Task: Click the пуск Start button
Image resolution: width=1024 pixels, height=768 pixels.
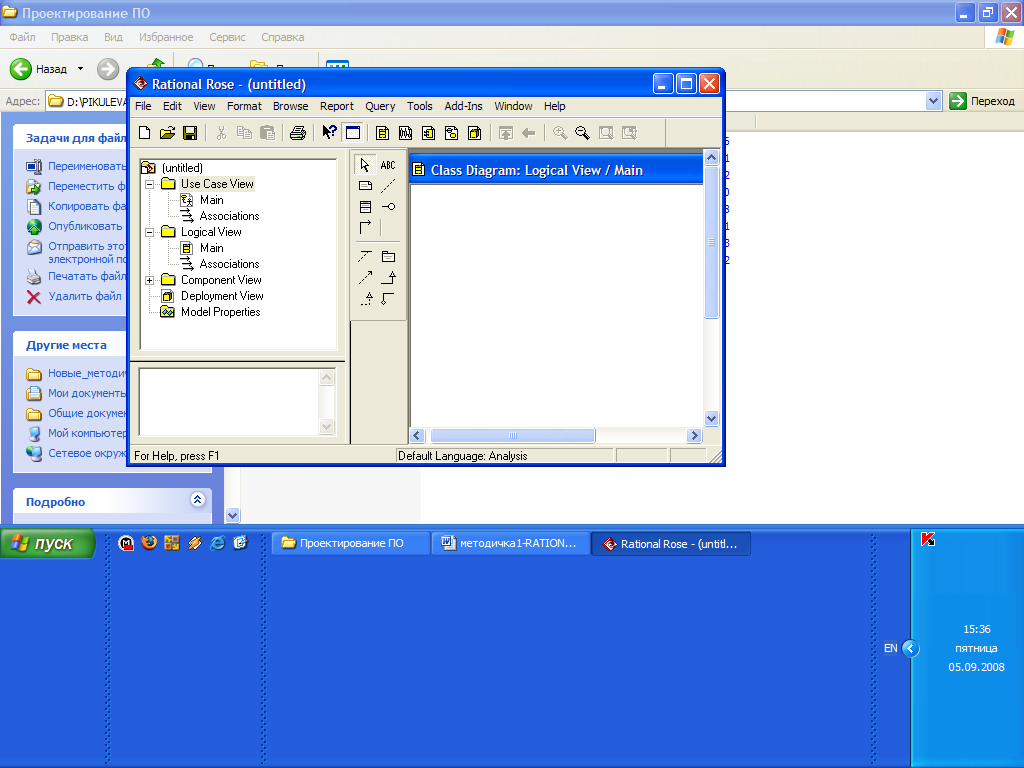Action: pyautogui.click(x=47, y=543)
